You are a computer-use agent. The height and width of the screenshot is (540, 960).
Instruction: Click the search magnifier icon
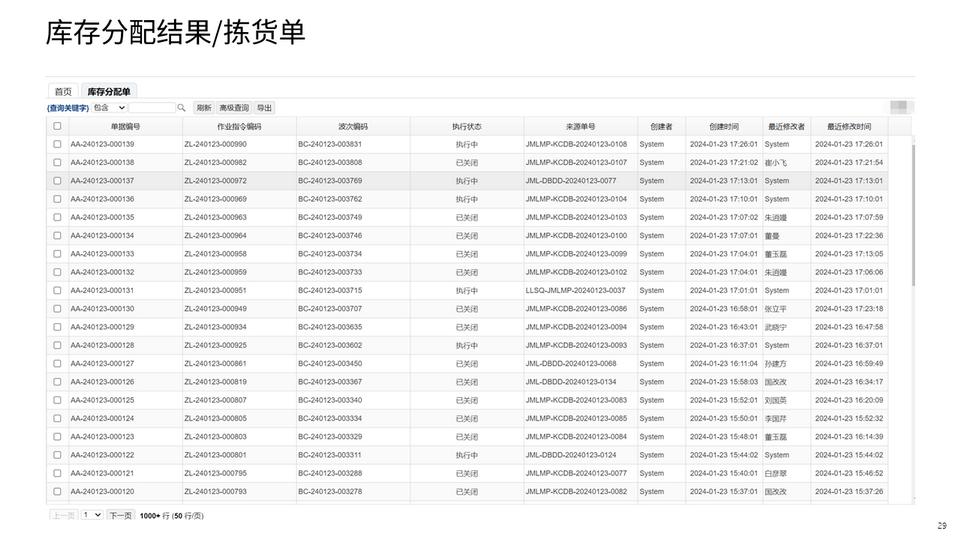(x=181, y=108)
